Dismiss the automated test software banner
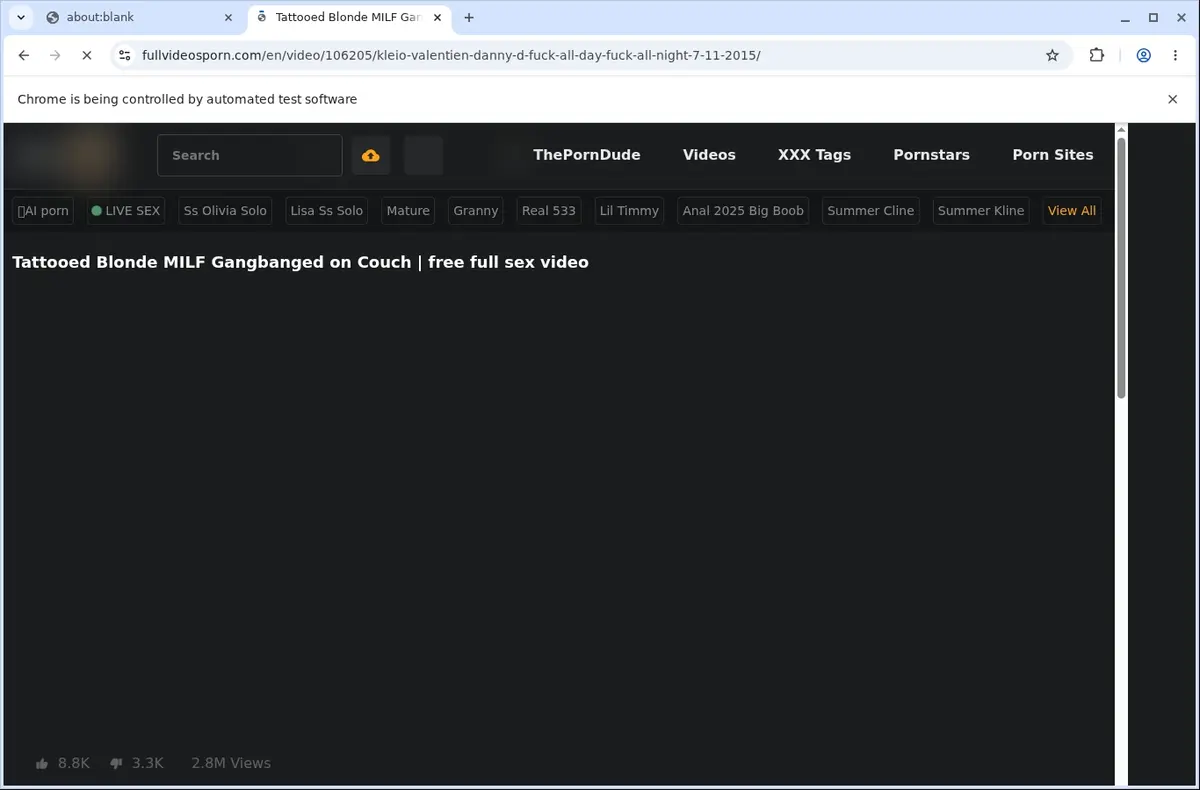1200x790 pixels. tap(1172, 99)
